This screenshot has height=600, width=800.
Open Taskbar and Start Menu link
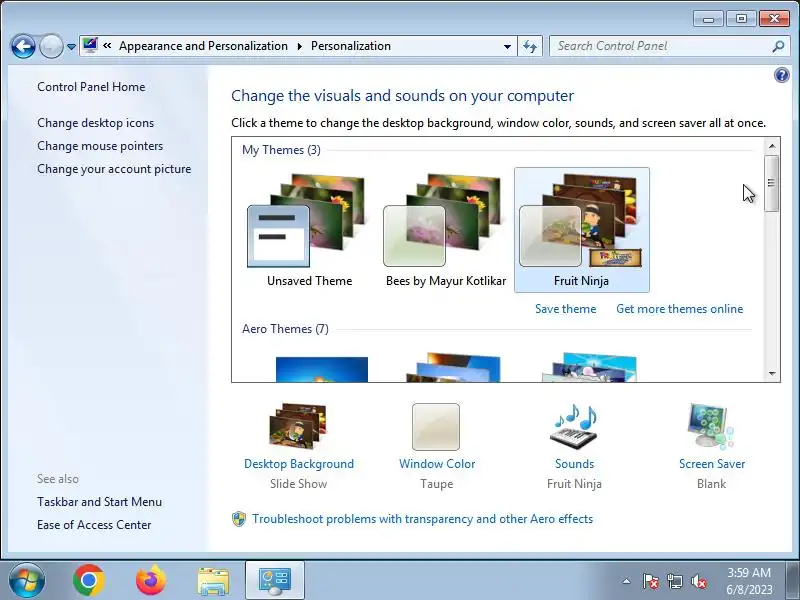coord(99,502)
